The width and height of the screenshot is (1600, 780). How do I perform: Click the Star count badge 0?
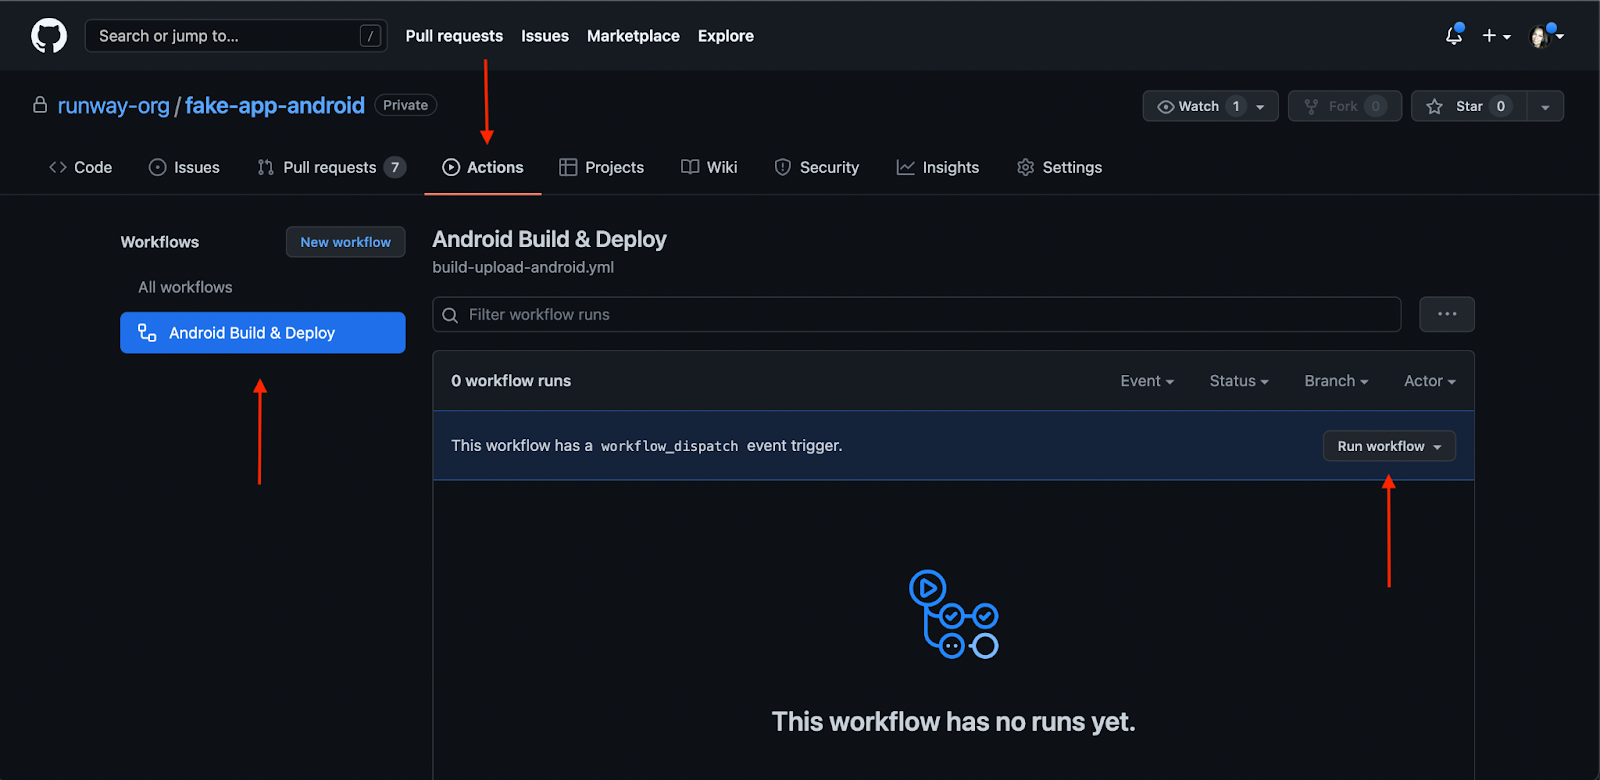tap(1500, 106)
